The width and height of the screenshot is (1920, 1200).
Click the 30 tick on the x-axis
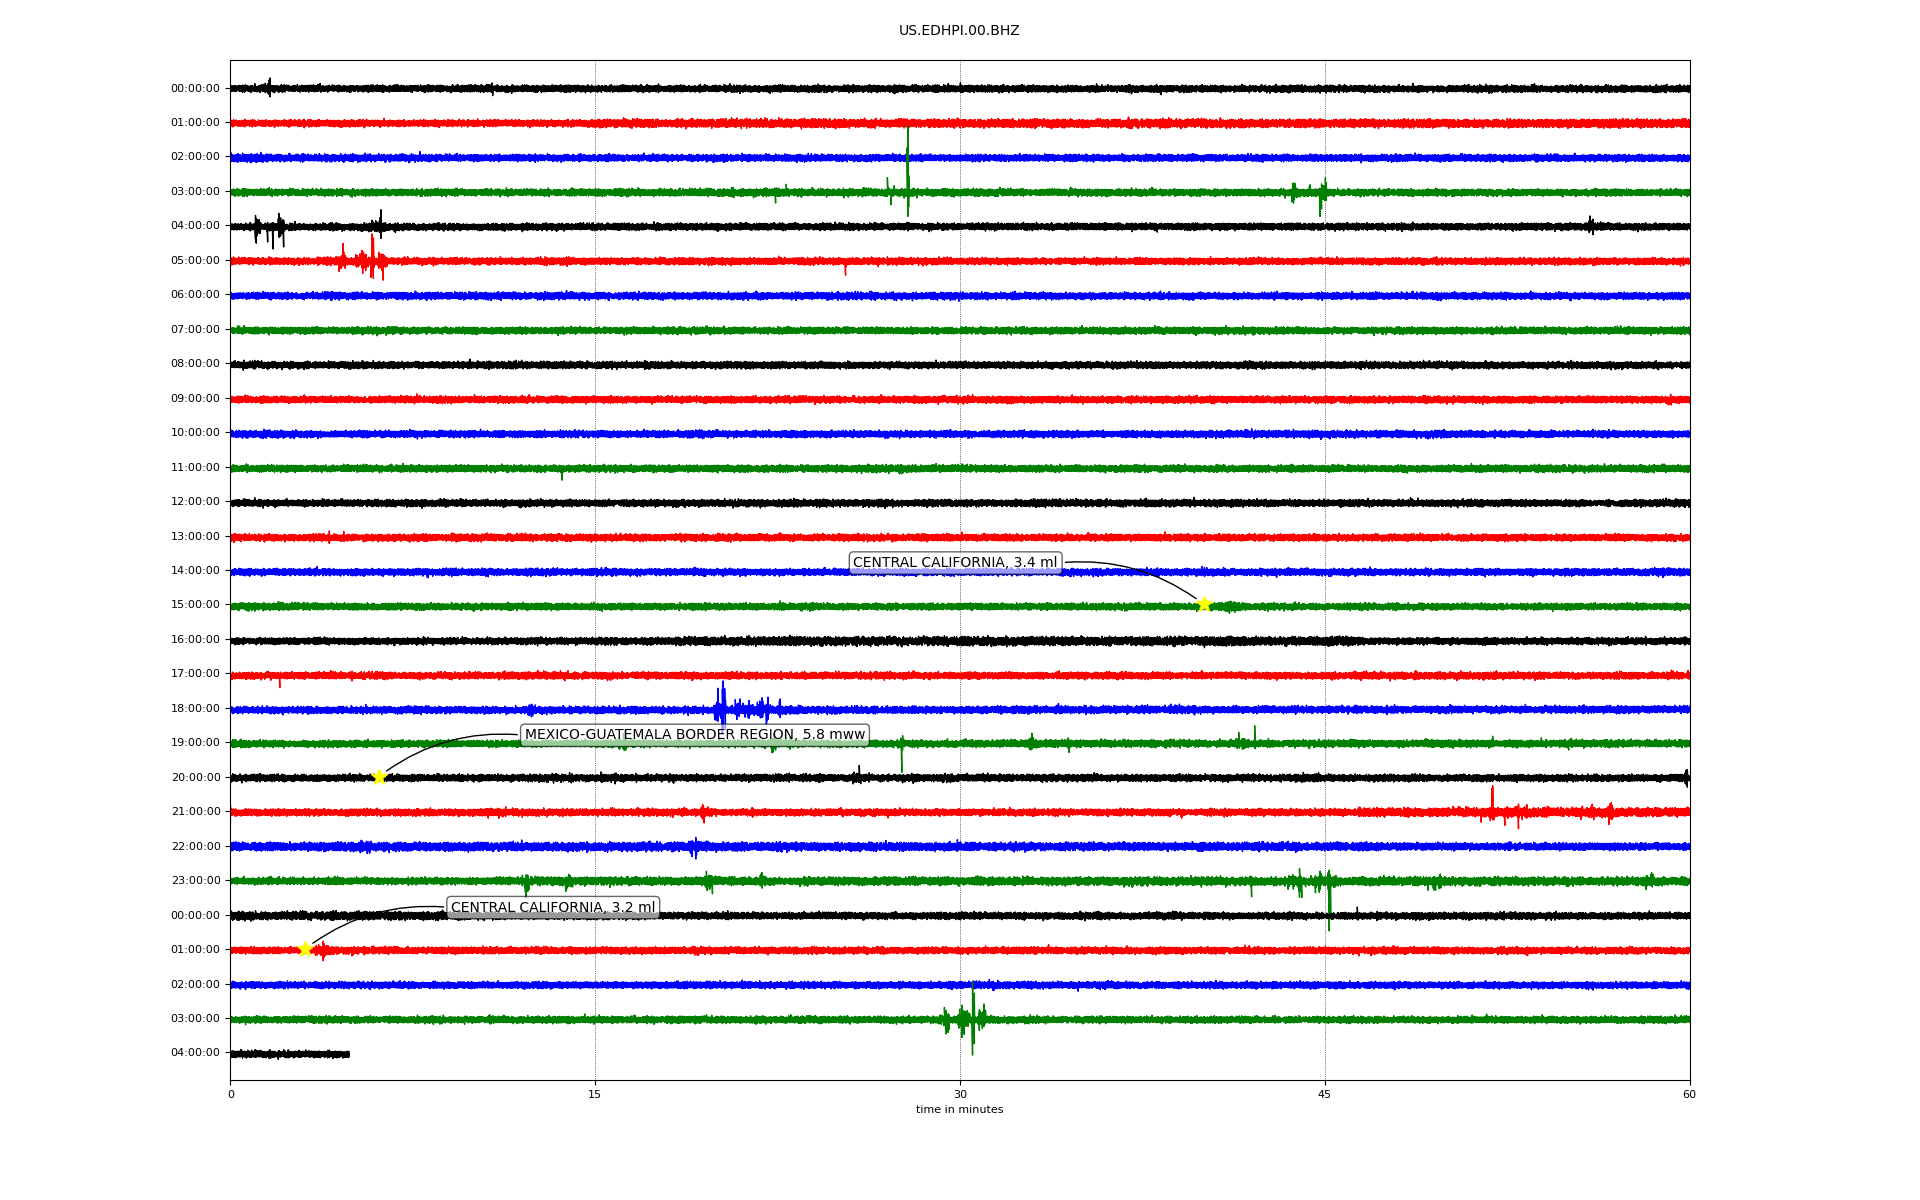click(960, 1095)
